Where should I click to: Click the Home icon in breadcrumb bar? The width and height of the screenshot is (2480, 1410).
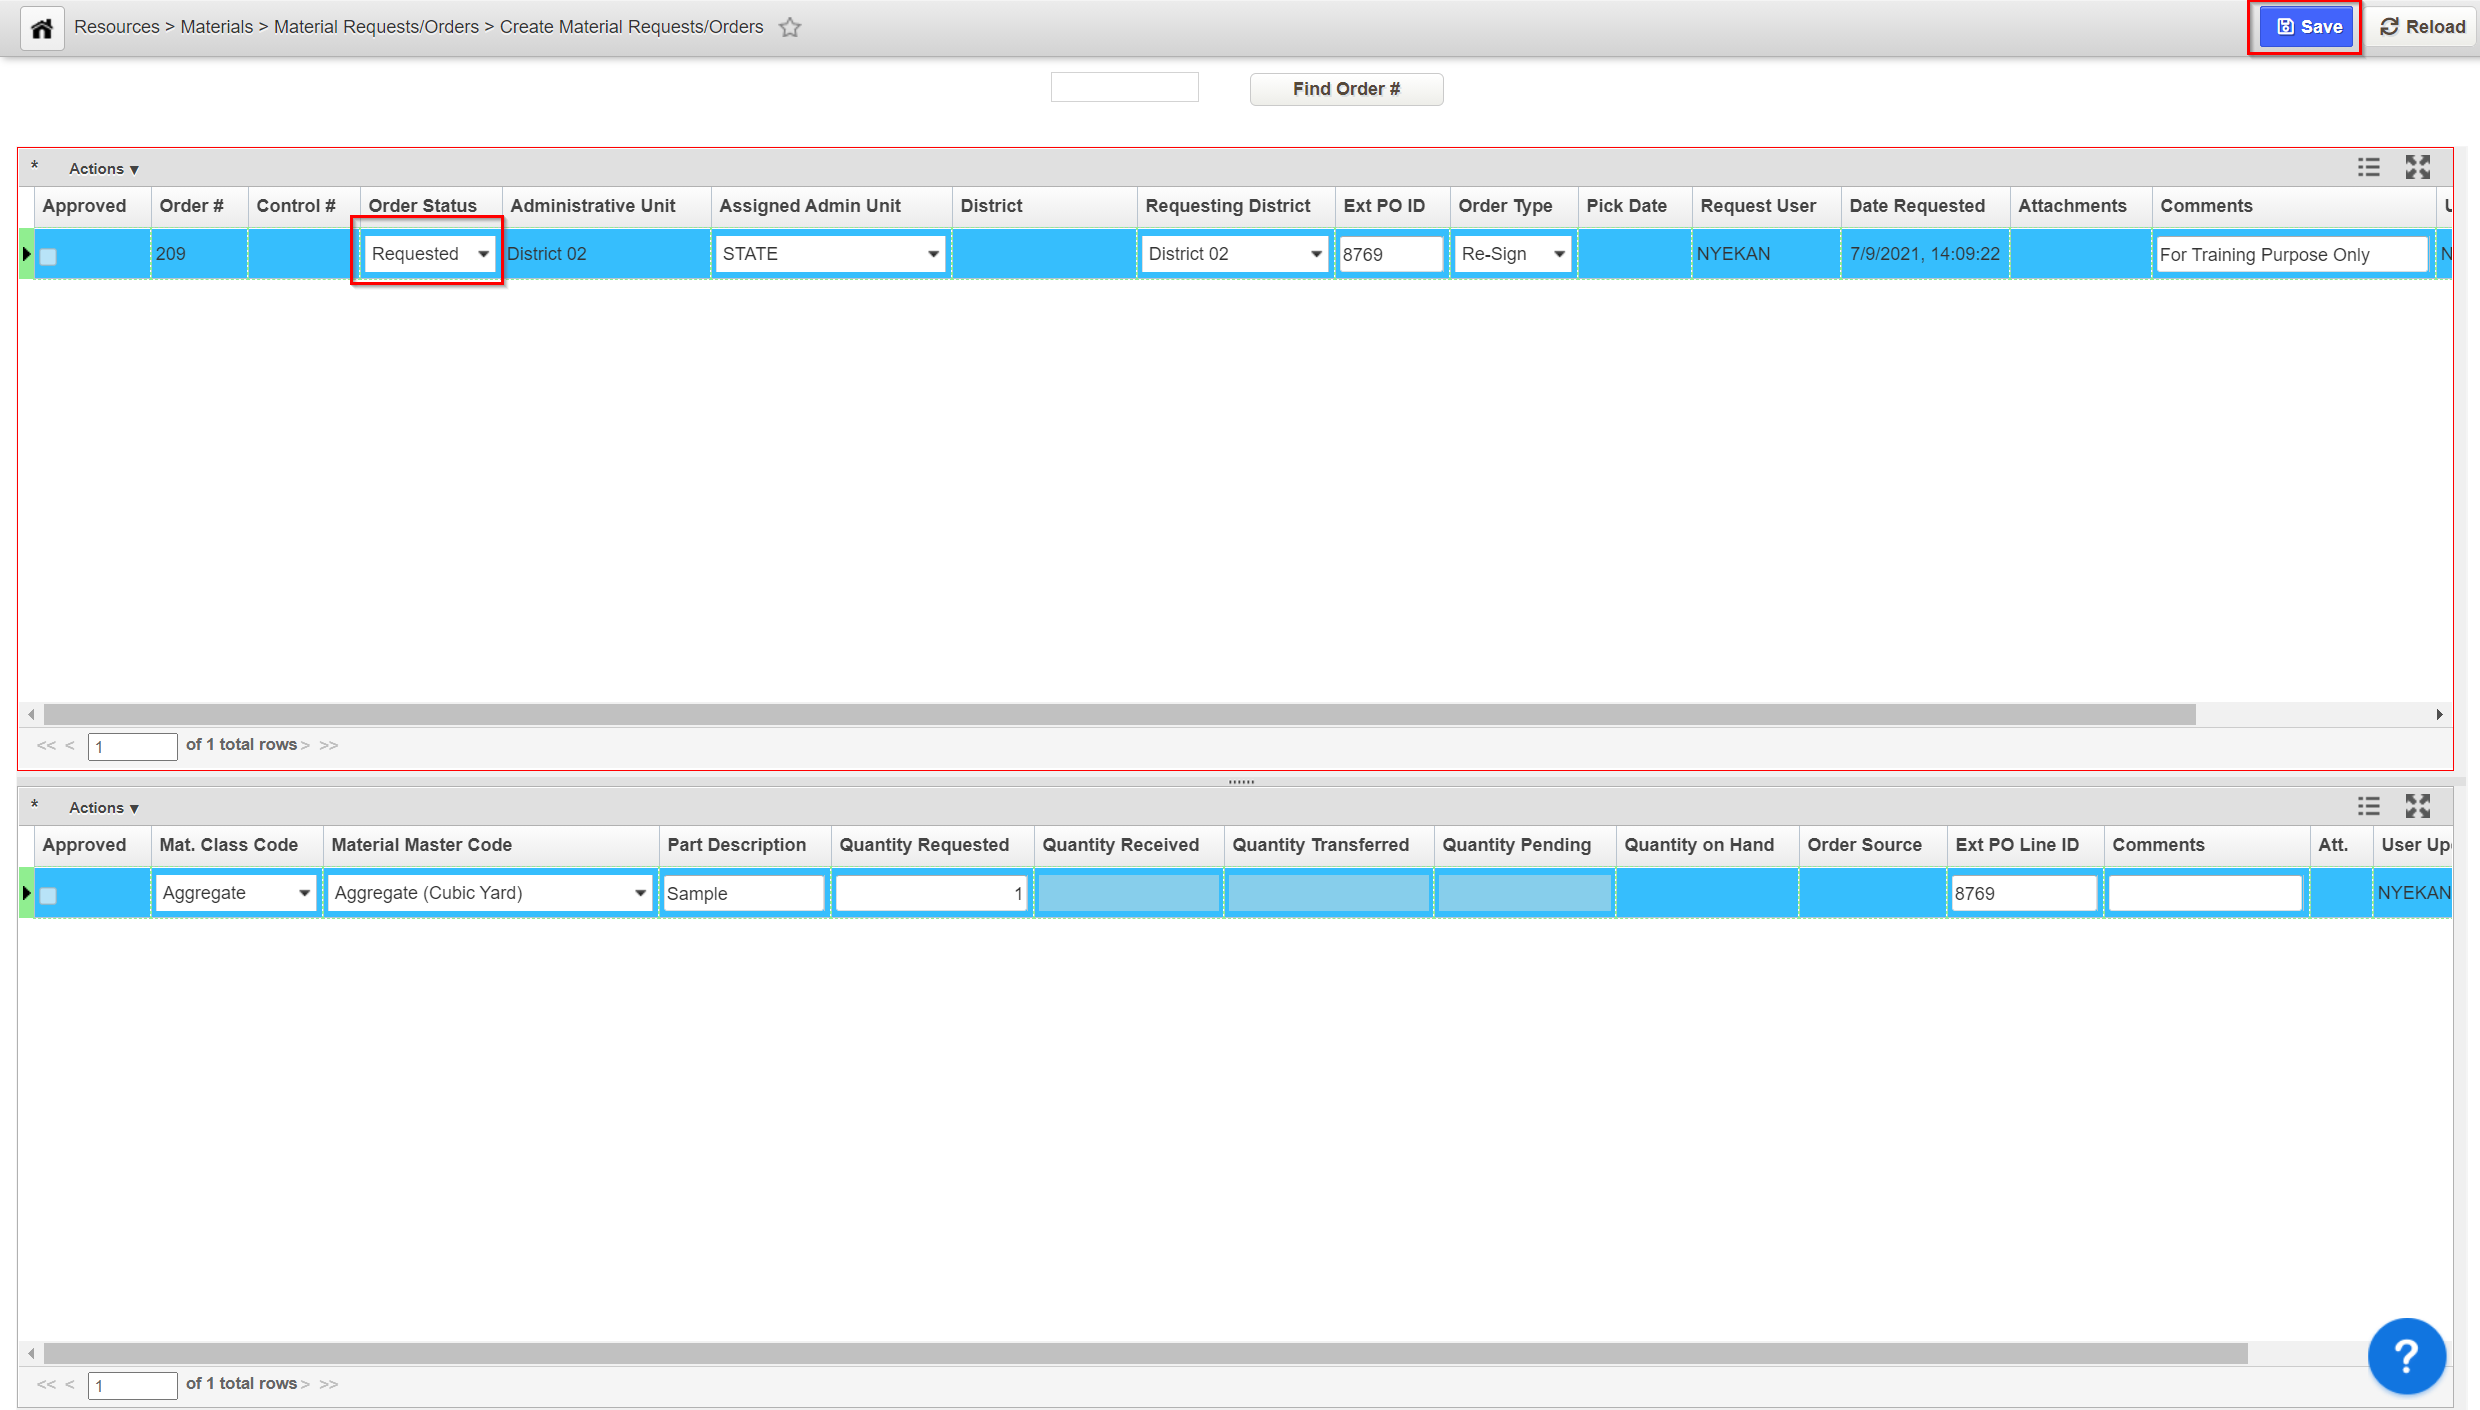42,28
